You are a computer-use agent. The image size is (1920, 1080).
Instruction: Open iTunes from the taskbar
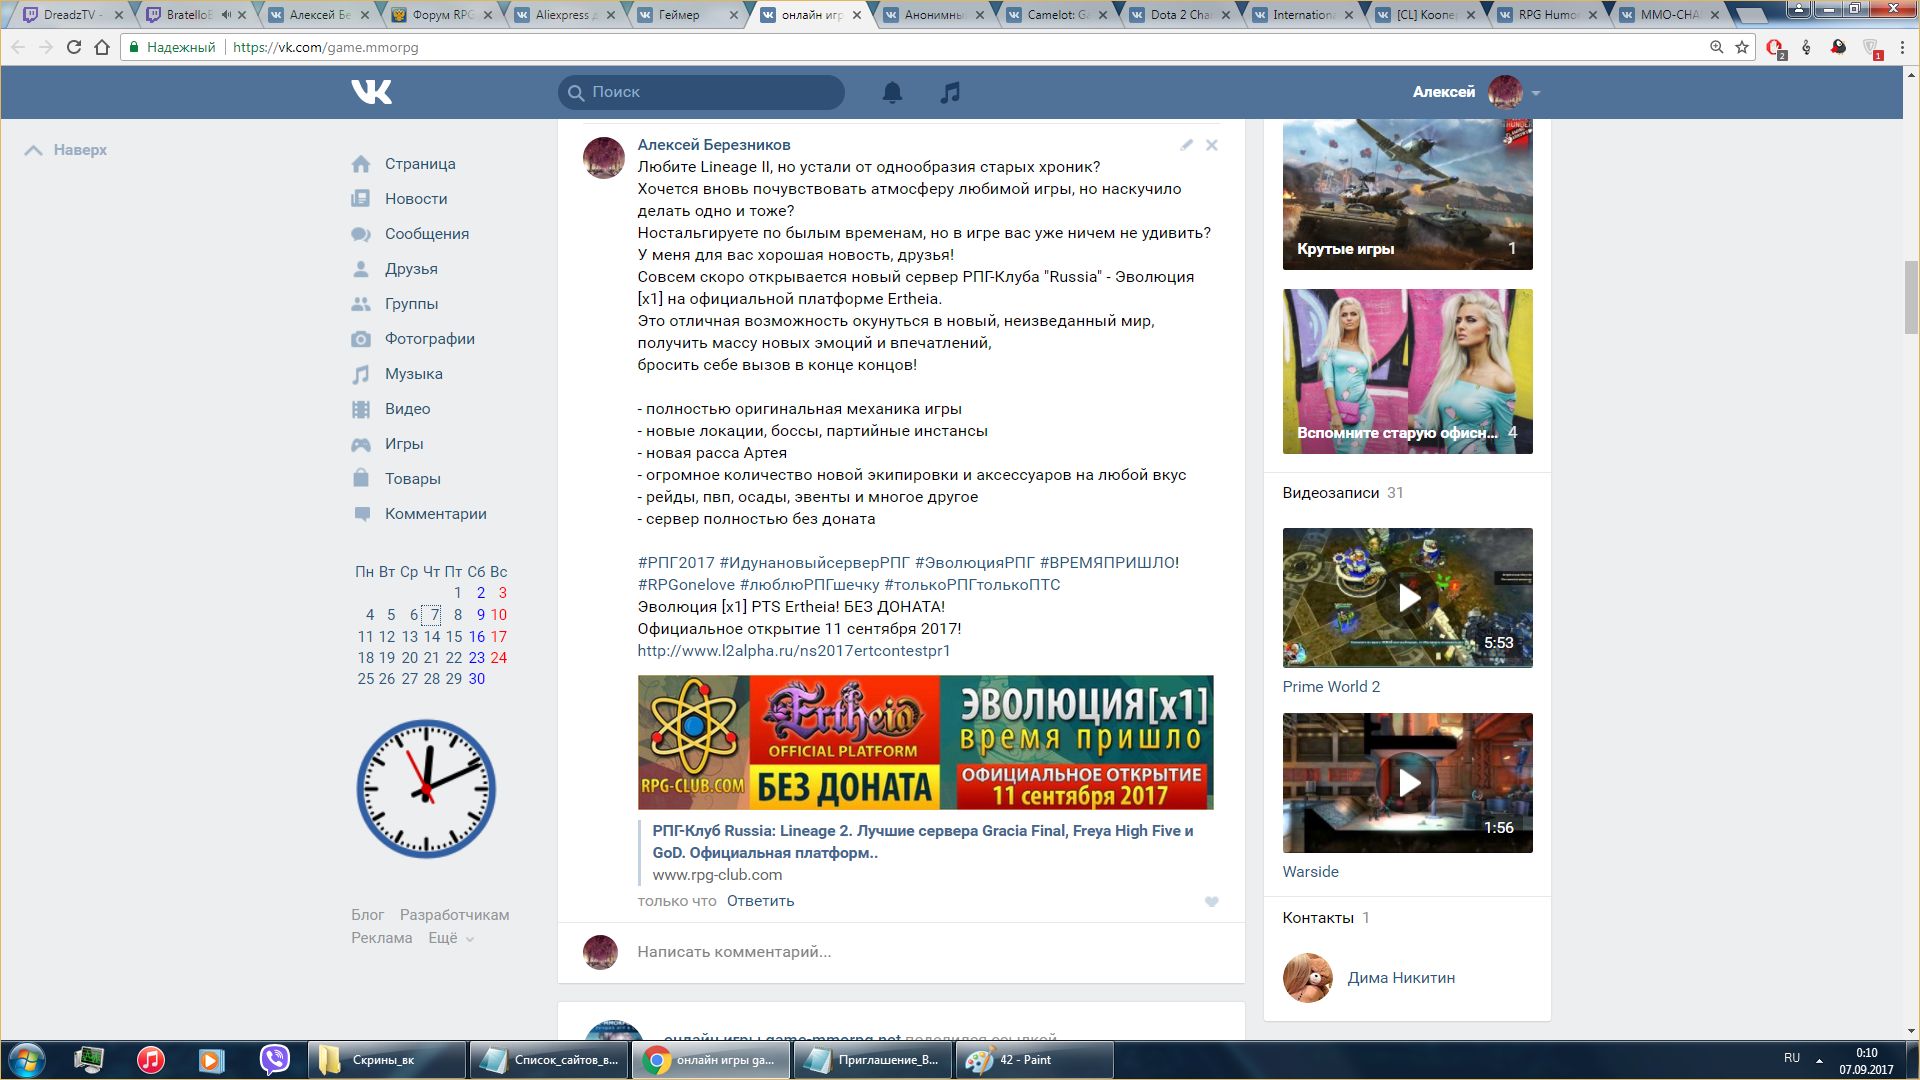point(151,1060)
